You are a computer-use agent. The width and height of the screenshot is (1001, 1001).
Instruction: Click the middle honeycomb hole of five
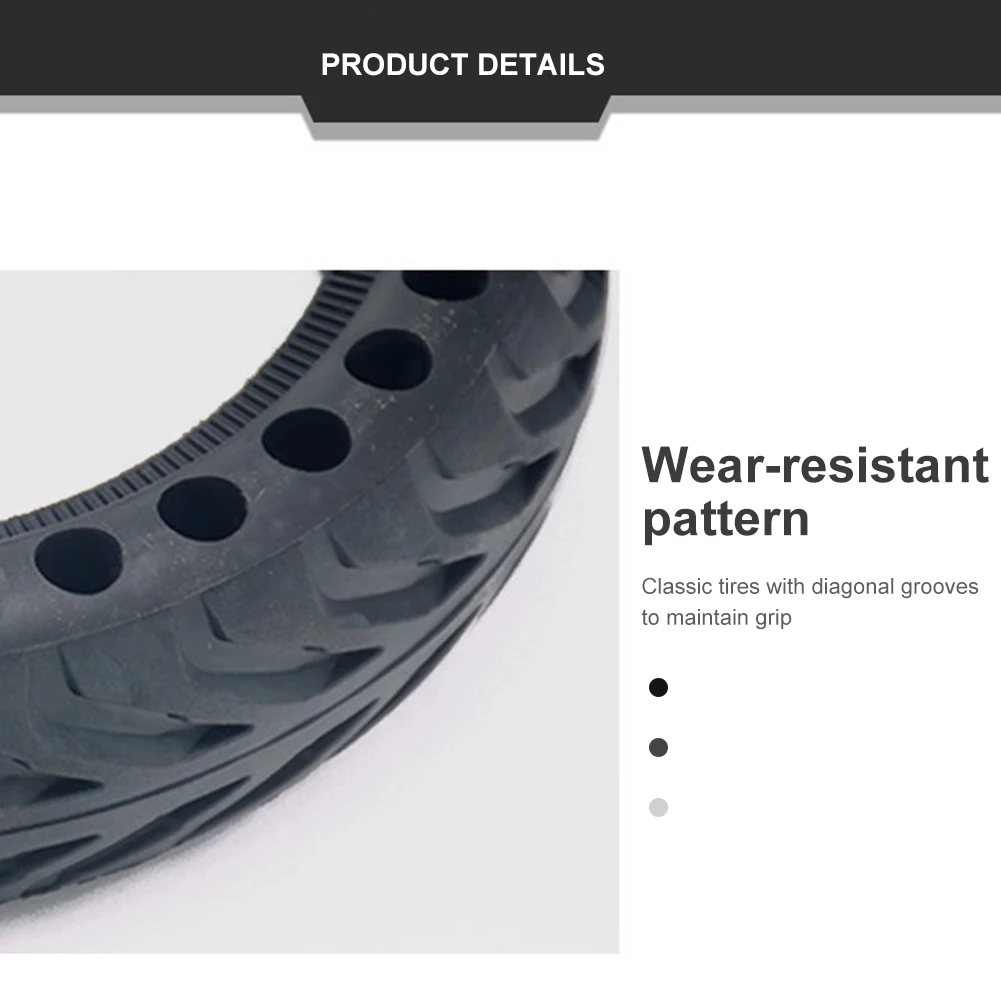pyautogui.click(x=306, y=440)
